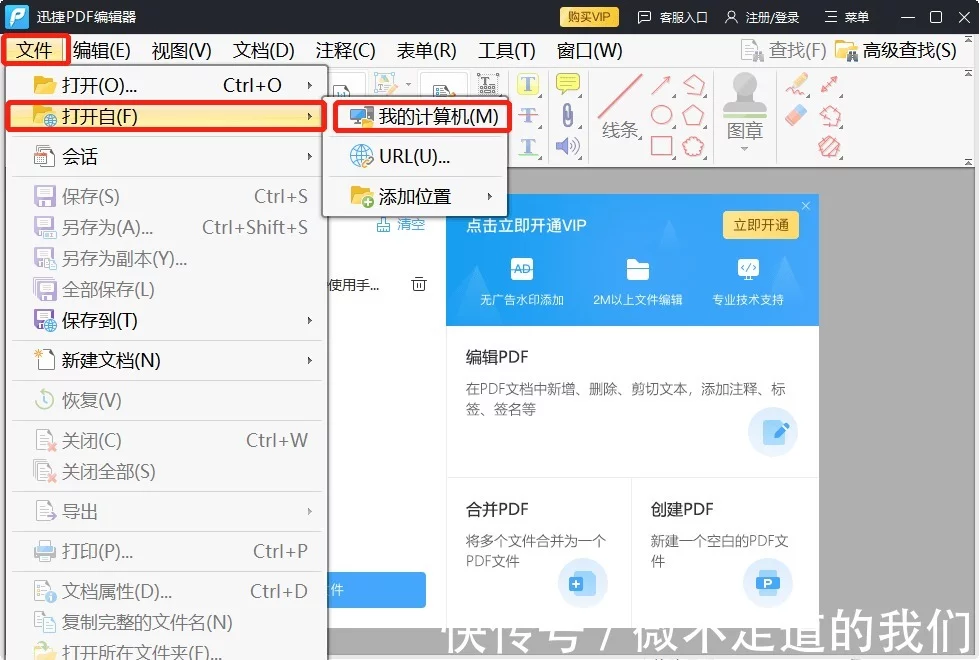Open the 编辑PDF card icon
Image resolution: width=980 pixels, height=660 pixels.
click(x=773, y=432)
